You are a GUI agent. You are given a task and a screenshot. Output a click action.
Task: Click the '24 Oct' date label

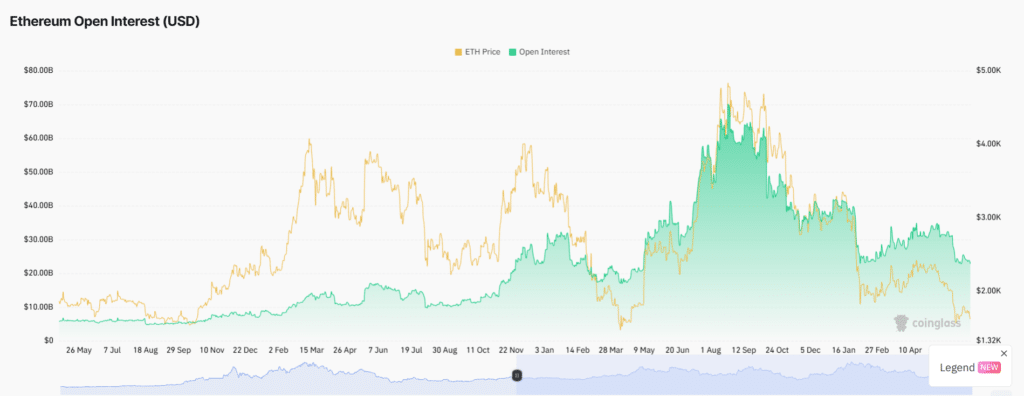click(776, 350)
